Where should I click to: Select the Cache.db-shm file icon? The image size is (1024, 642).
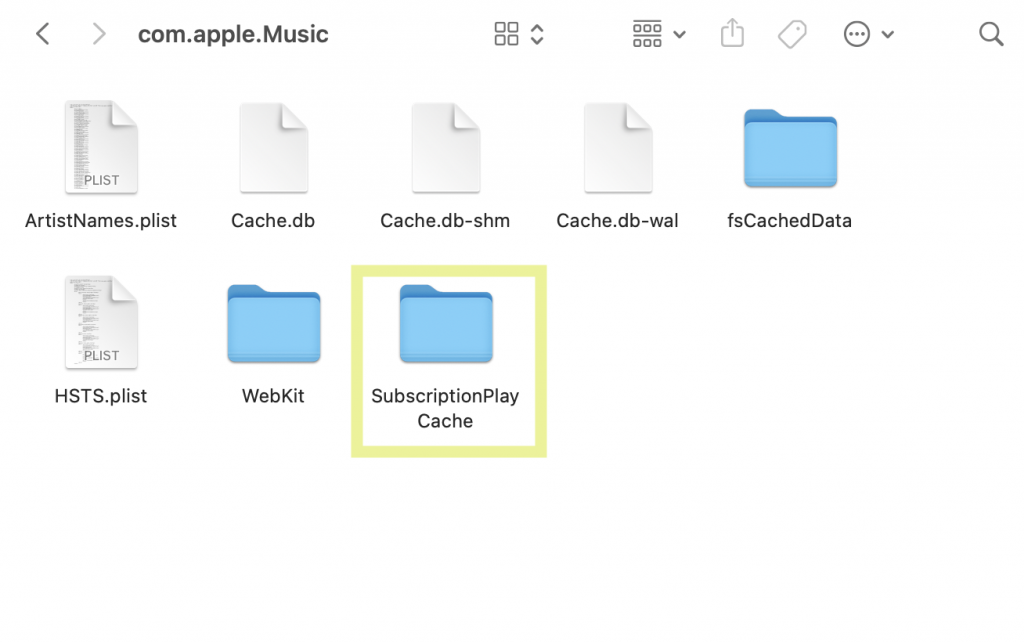point(446,147)
